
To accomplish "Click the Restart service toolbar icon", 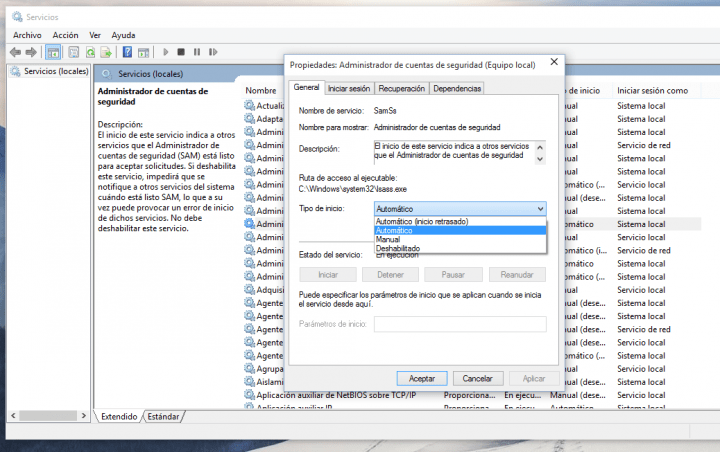I will click(213, 52).
